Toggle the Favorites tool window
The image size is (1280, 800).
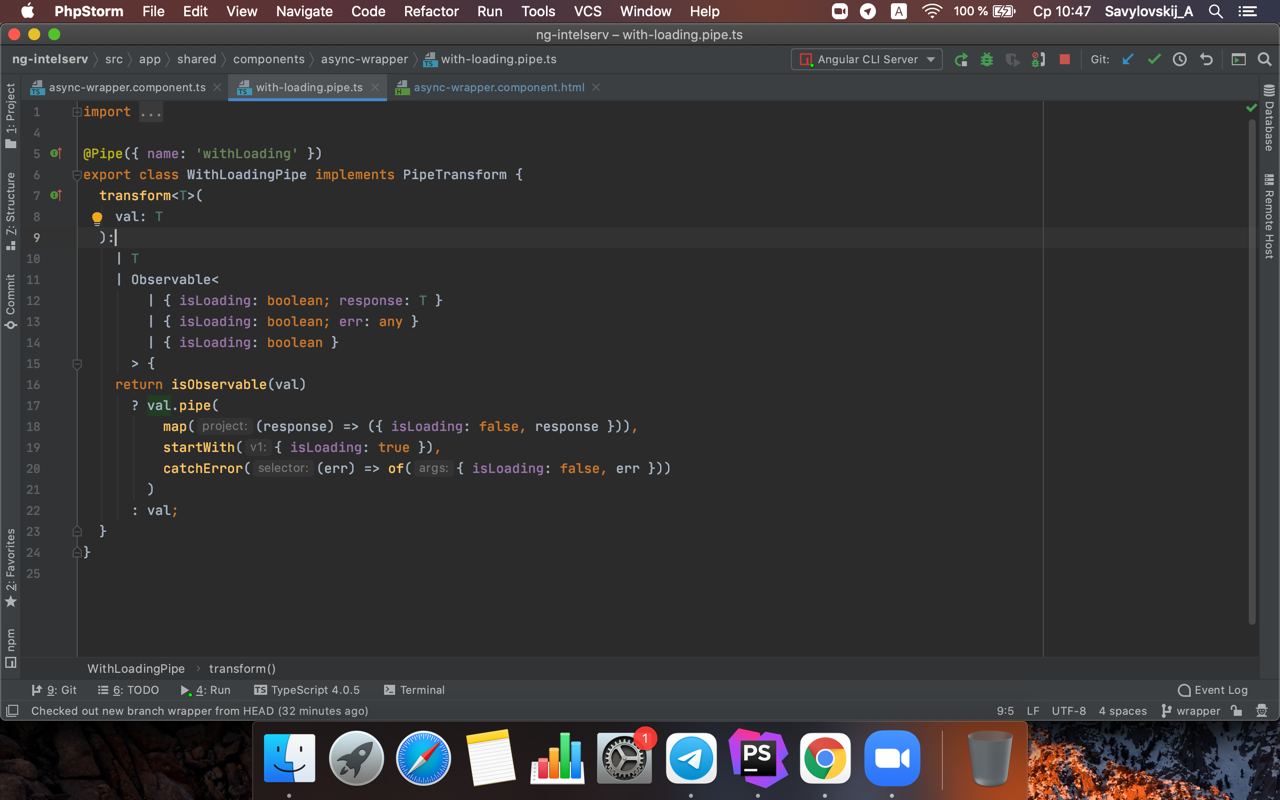(x=11, y=567)
